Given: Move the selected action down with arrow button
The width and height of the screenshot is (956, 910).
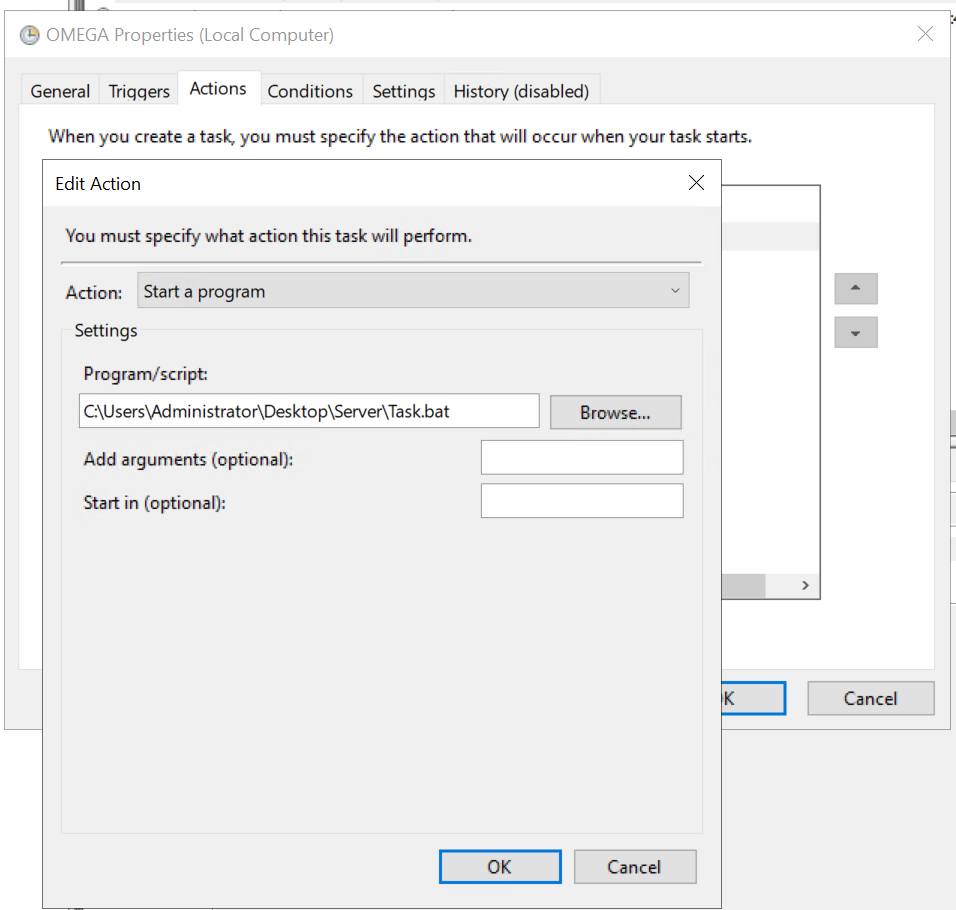Looking at the screenshot, I should [855, 333].
